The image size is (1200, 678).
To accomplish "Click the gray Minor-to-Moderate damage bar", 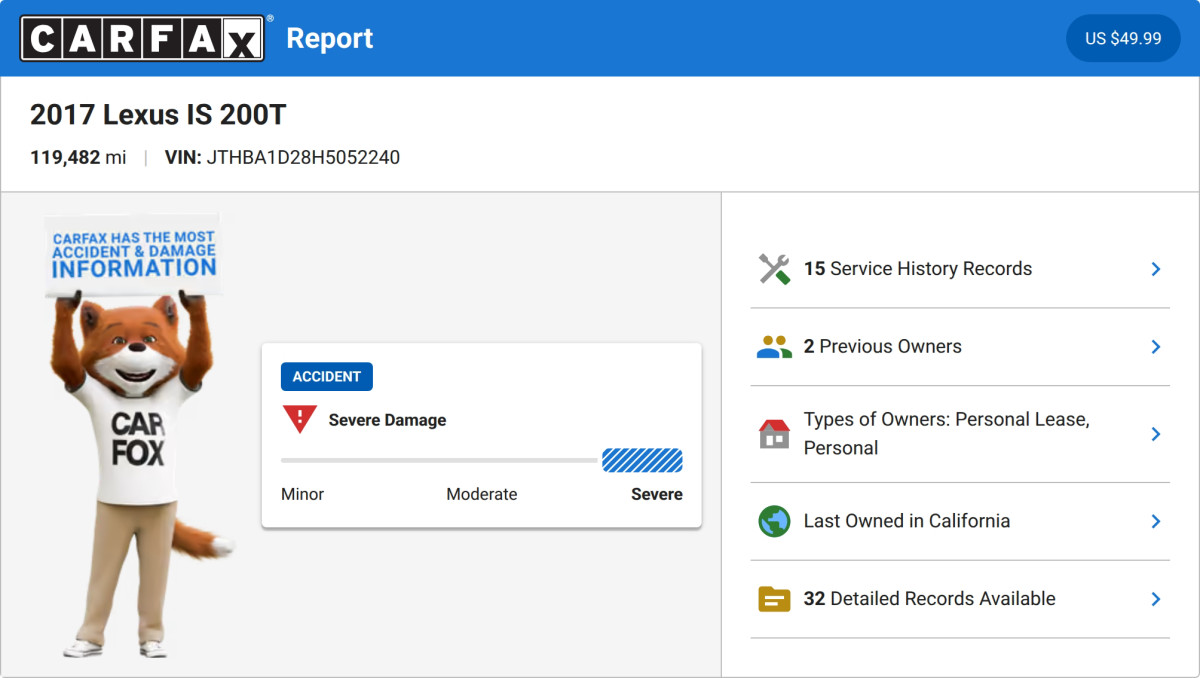I will (x=439, y=460).
